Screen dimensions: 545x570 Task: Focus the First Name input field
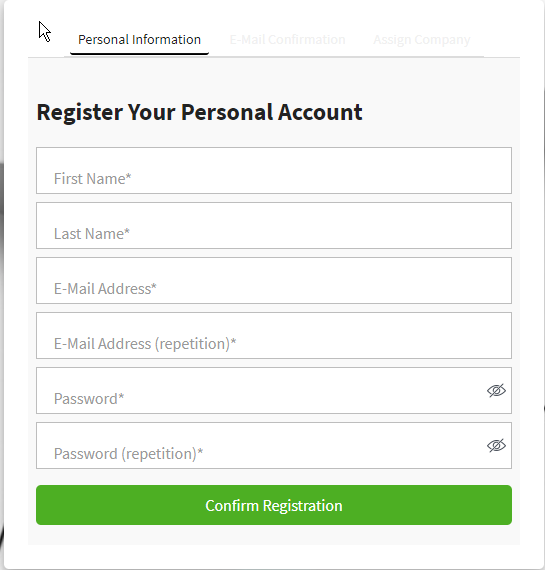click(x=274, y=170)
